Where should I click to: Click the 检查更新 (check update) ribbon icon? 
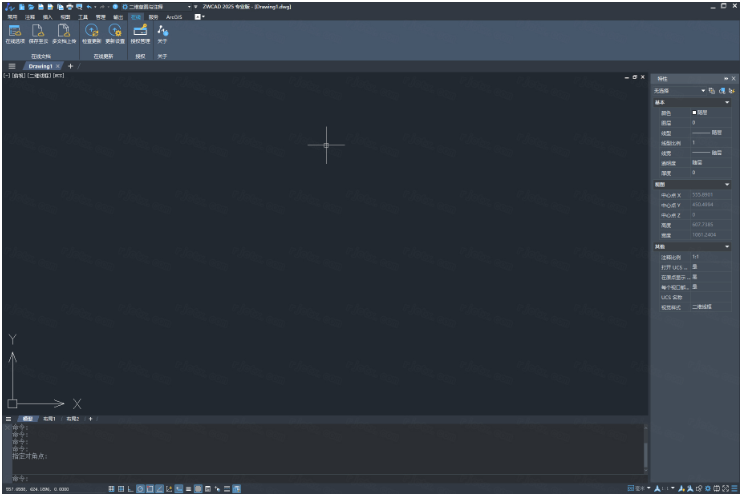click(x=91, y=33)
